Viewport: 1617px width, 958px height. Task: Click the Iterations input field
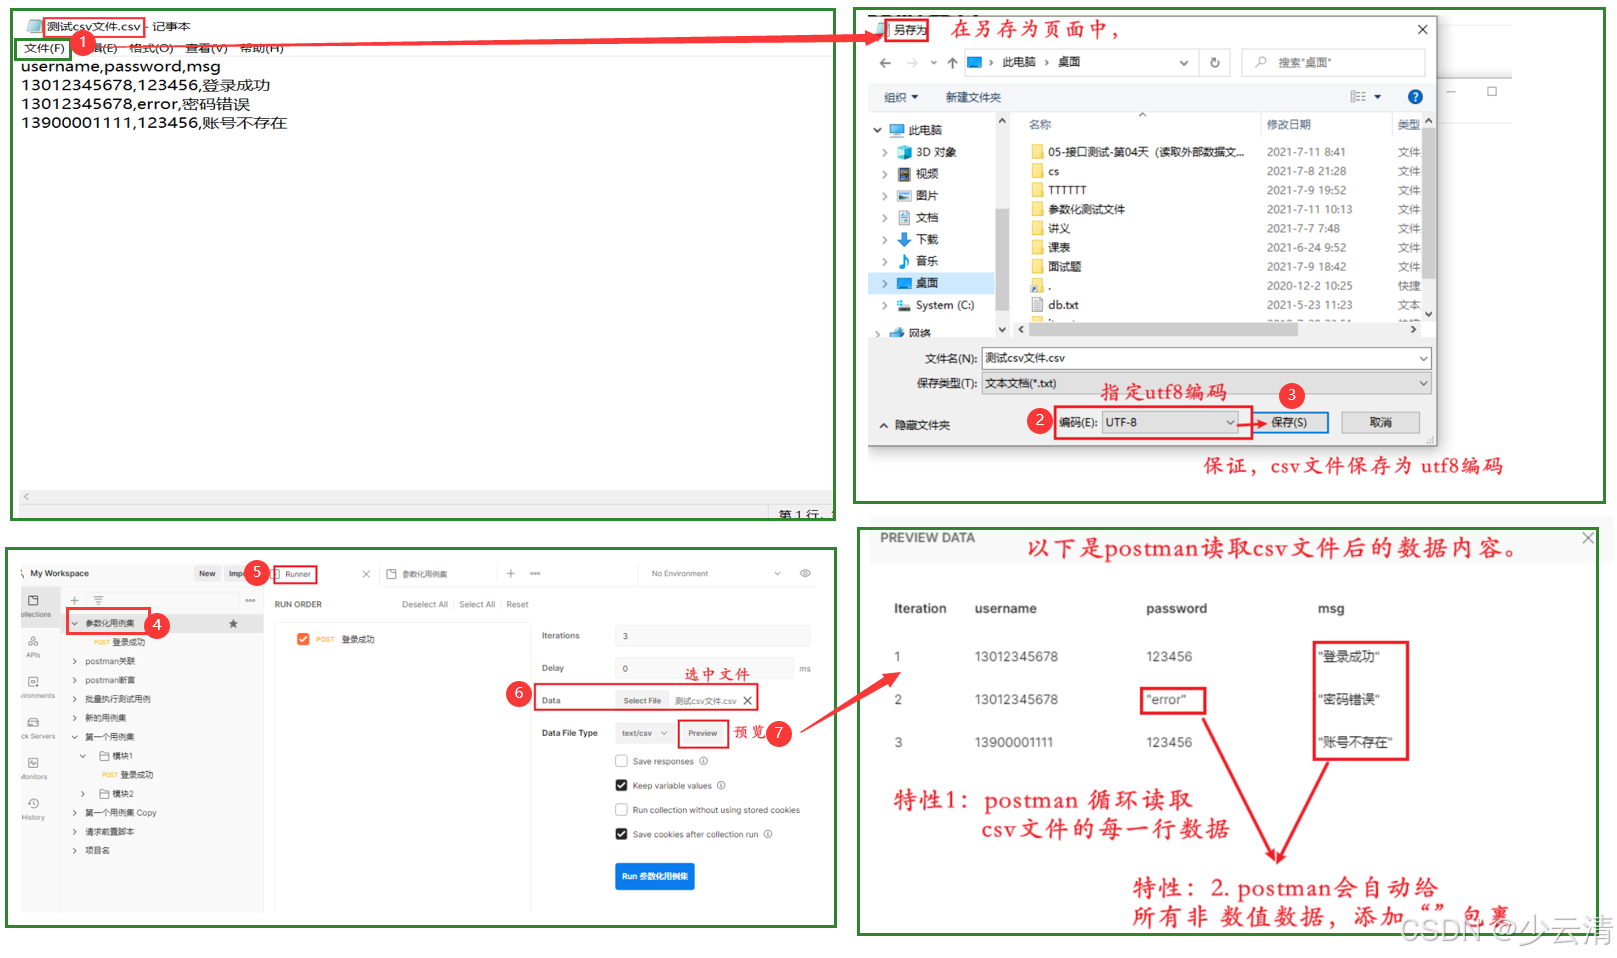tap(712, 636)
